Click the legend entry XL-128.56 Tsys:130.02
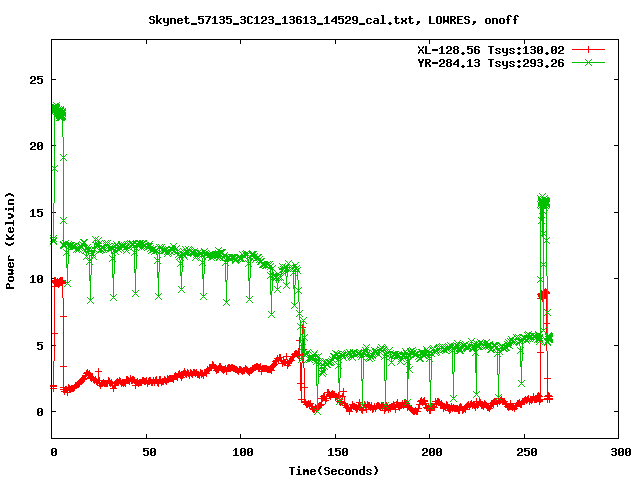Image resolution: width=640 pixels, height=480 pixels. coord(491,50)
